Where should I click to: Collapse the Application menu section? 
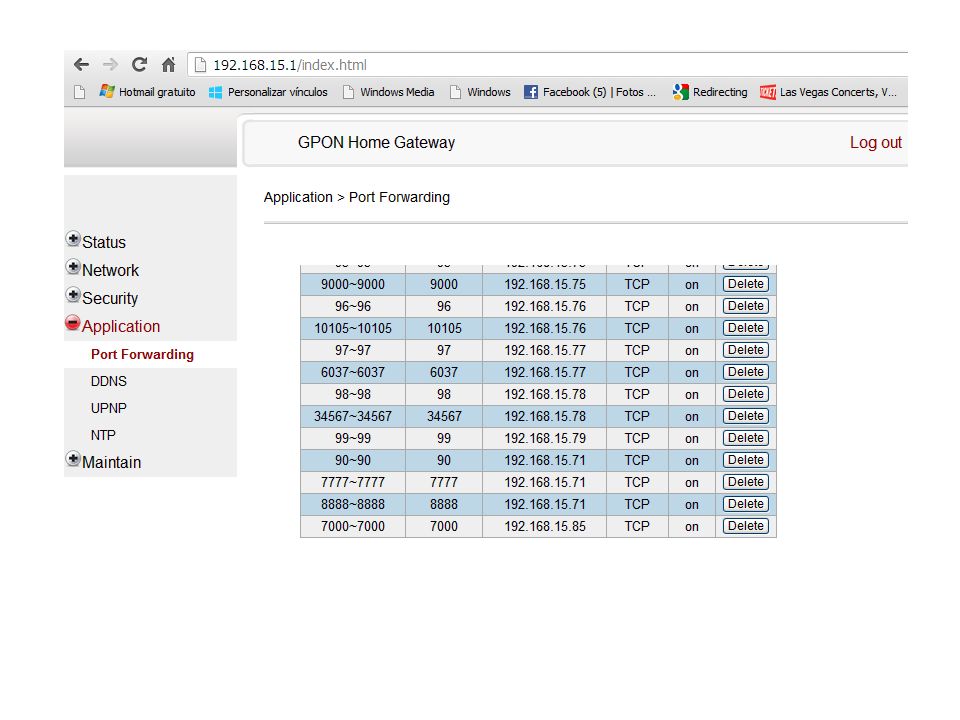(73, 323)
